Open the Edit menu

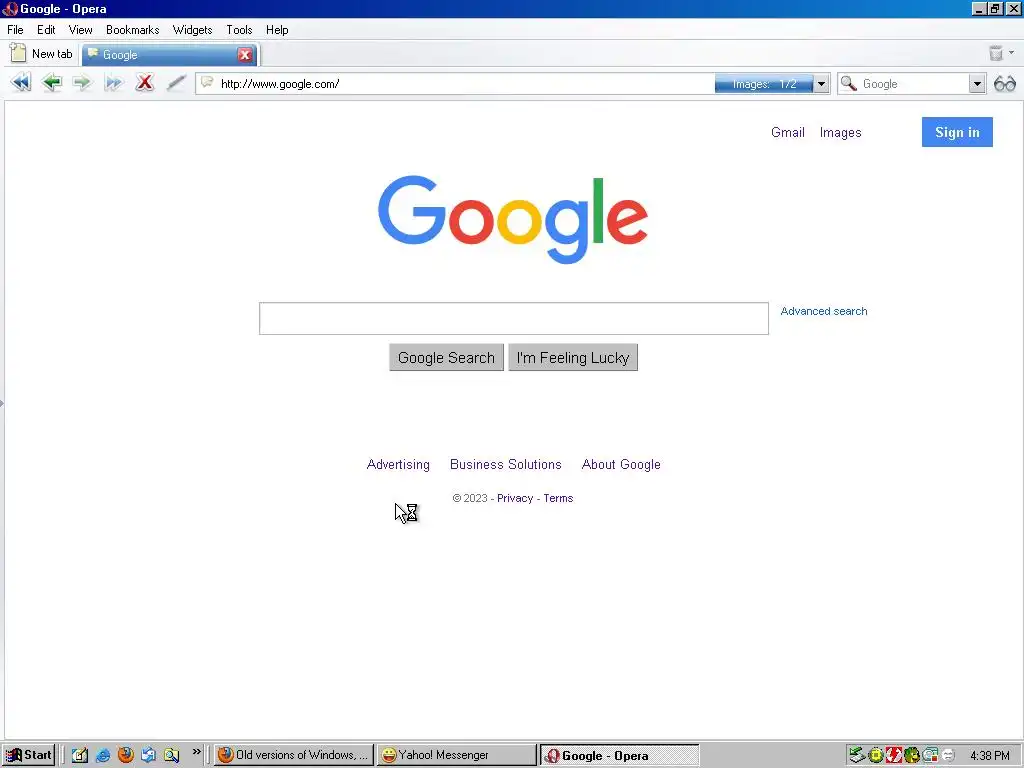[46, 30]
